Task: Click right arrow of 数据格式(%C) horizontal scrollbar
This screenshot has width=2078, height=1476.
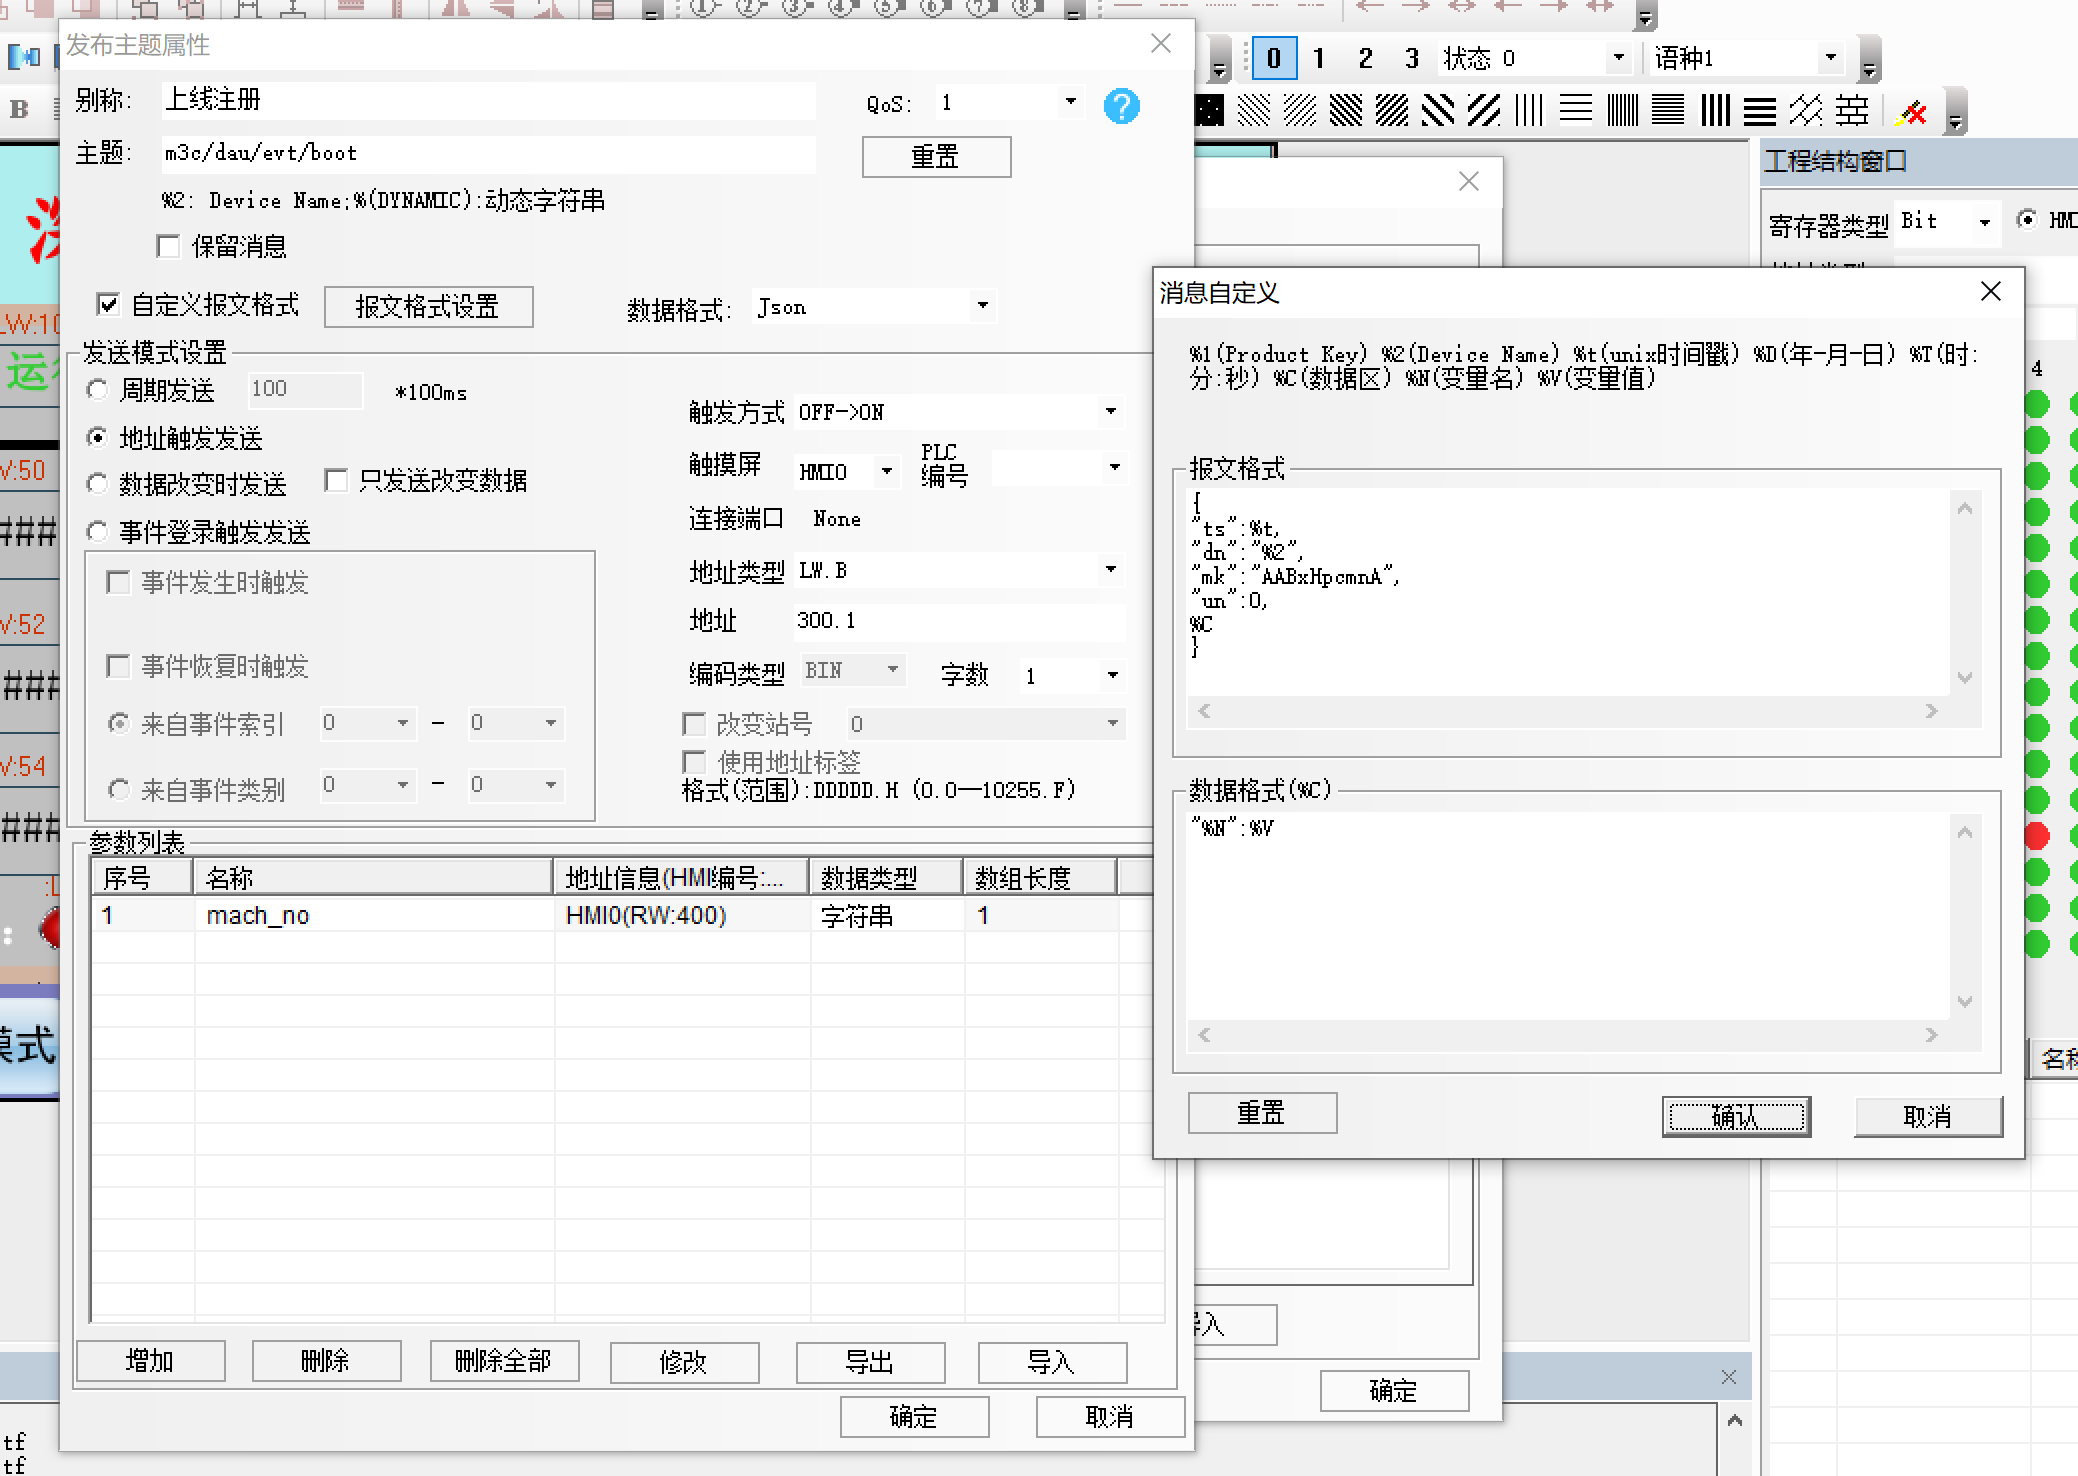Action: (x=1932, y=1035)
